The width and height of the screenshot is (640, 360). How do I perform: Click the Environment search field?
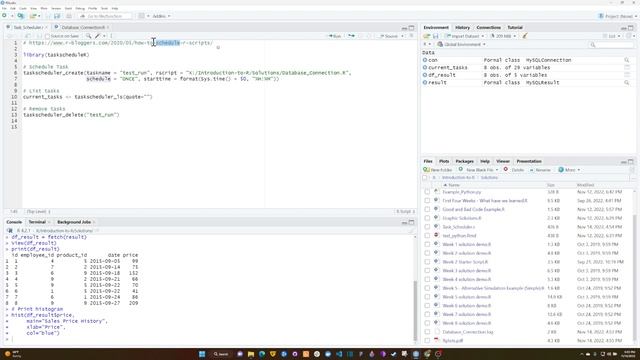(611, 44)
